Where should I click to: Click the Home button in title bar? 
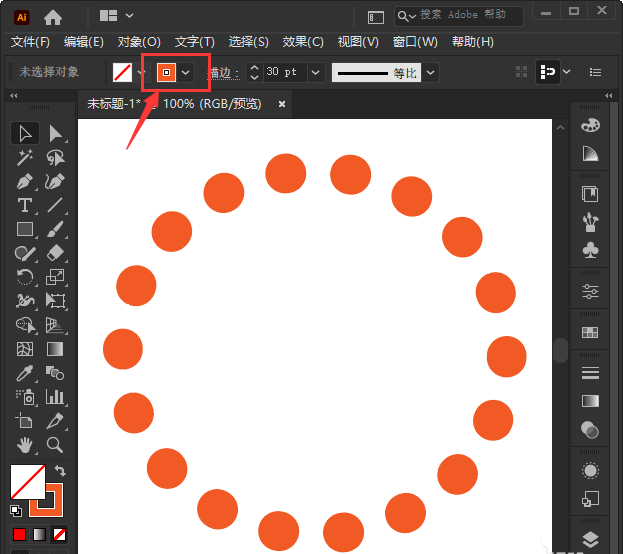[x=52, y=16]
